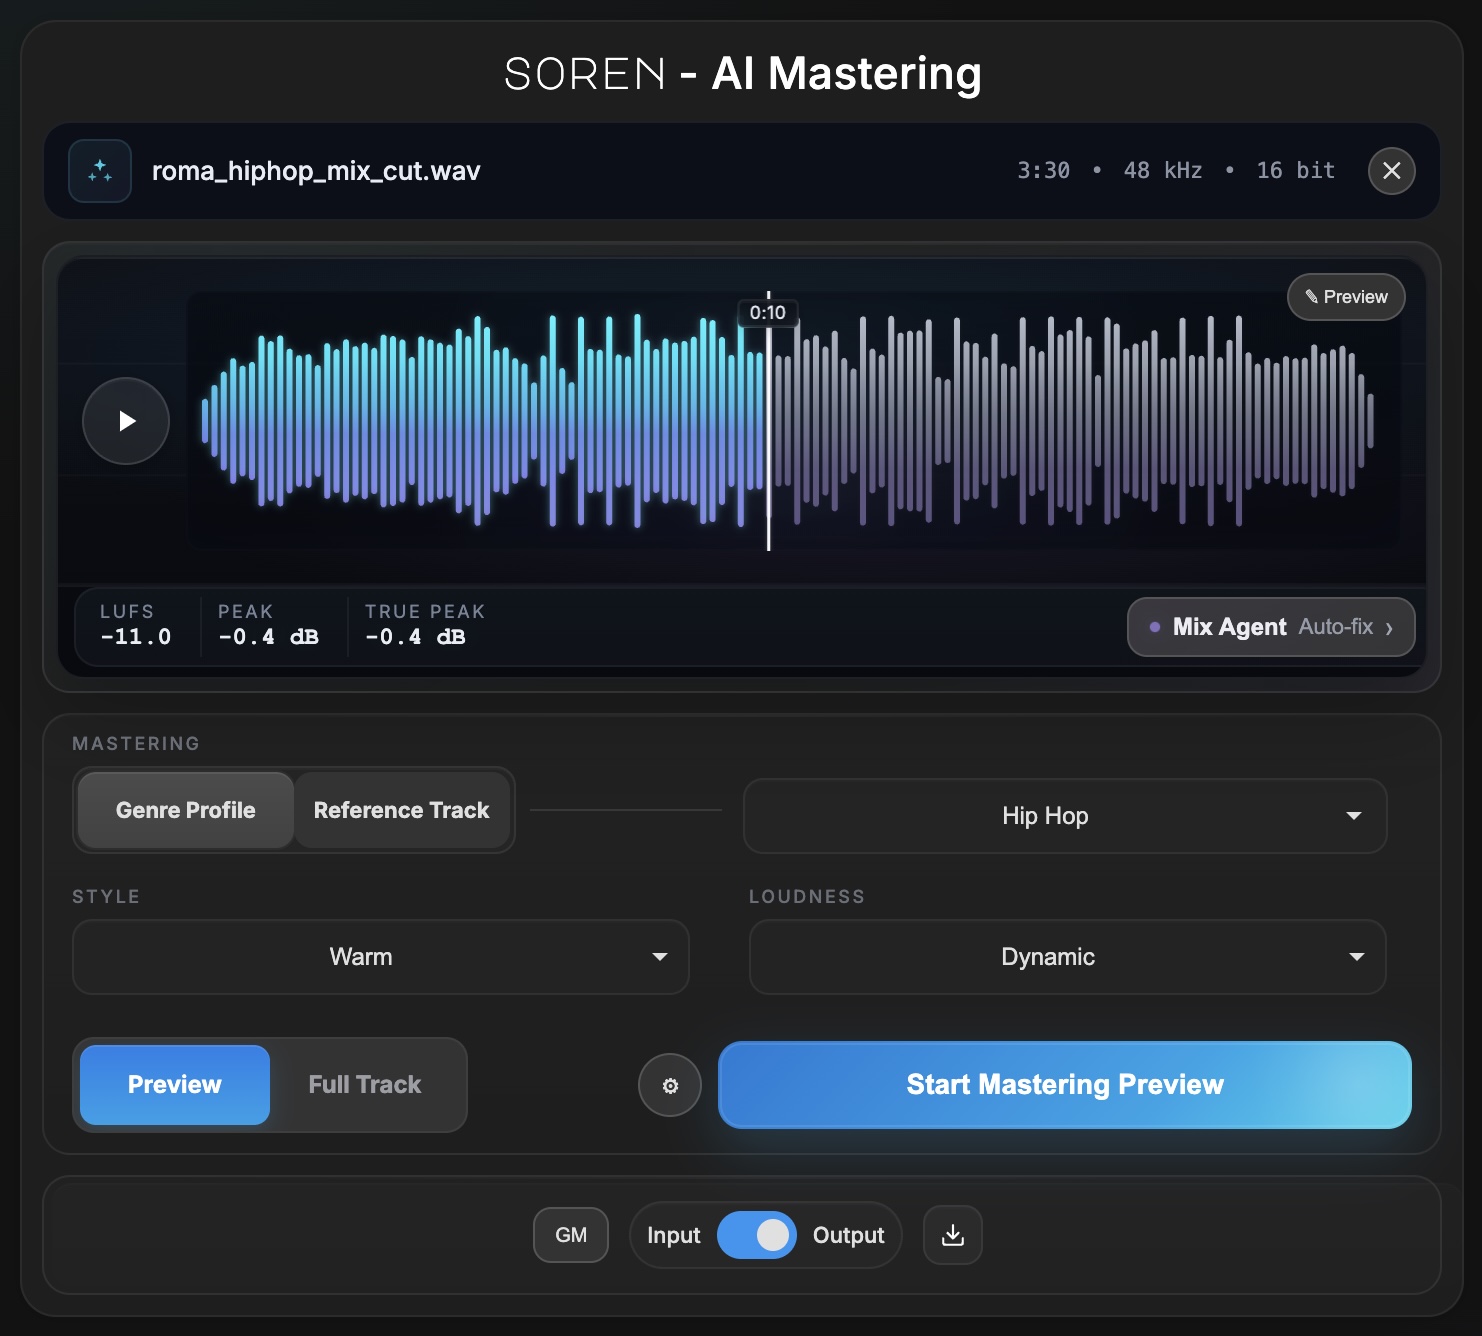Viewport: 1482px width, 1336px height.
Task: Click the GM badge button
Action: [571, 1235]
